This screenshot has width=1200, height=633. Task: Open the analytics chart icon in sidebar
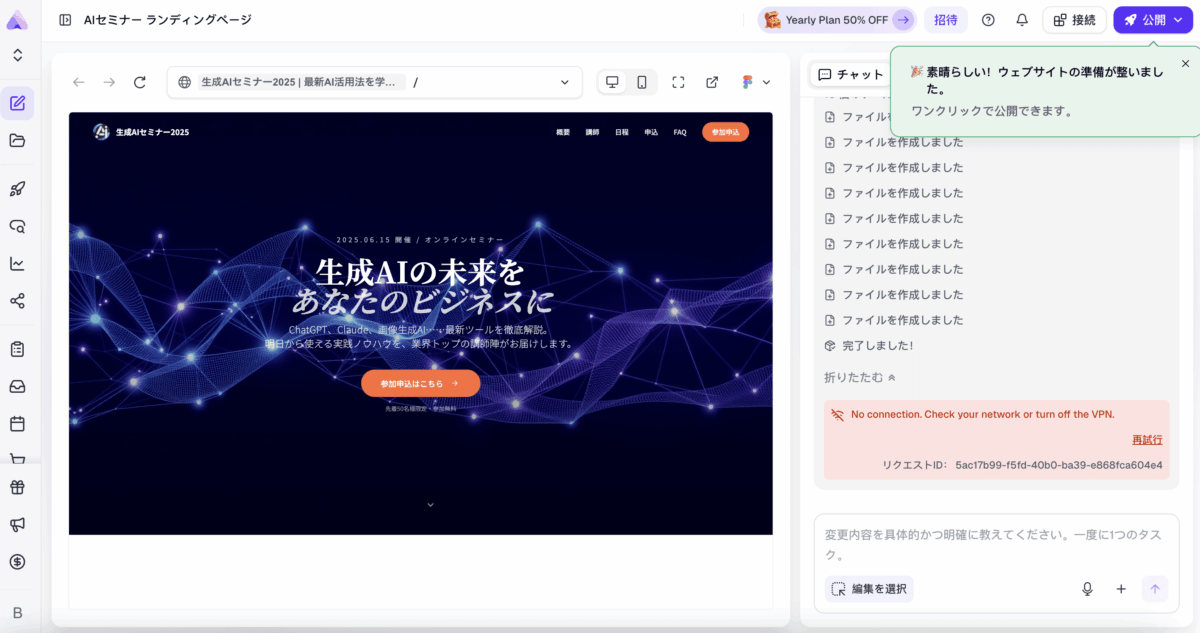tap(17, 264)
